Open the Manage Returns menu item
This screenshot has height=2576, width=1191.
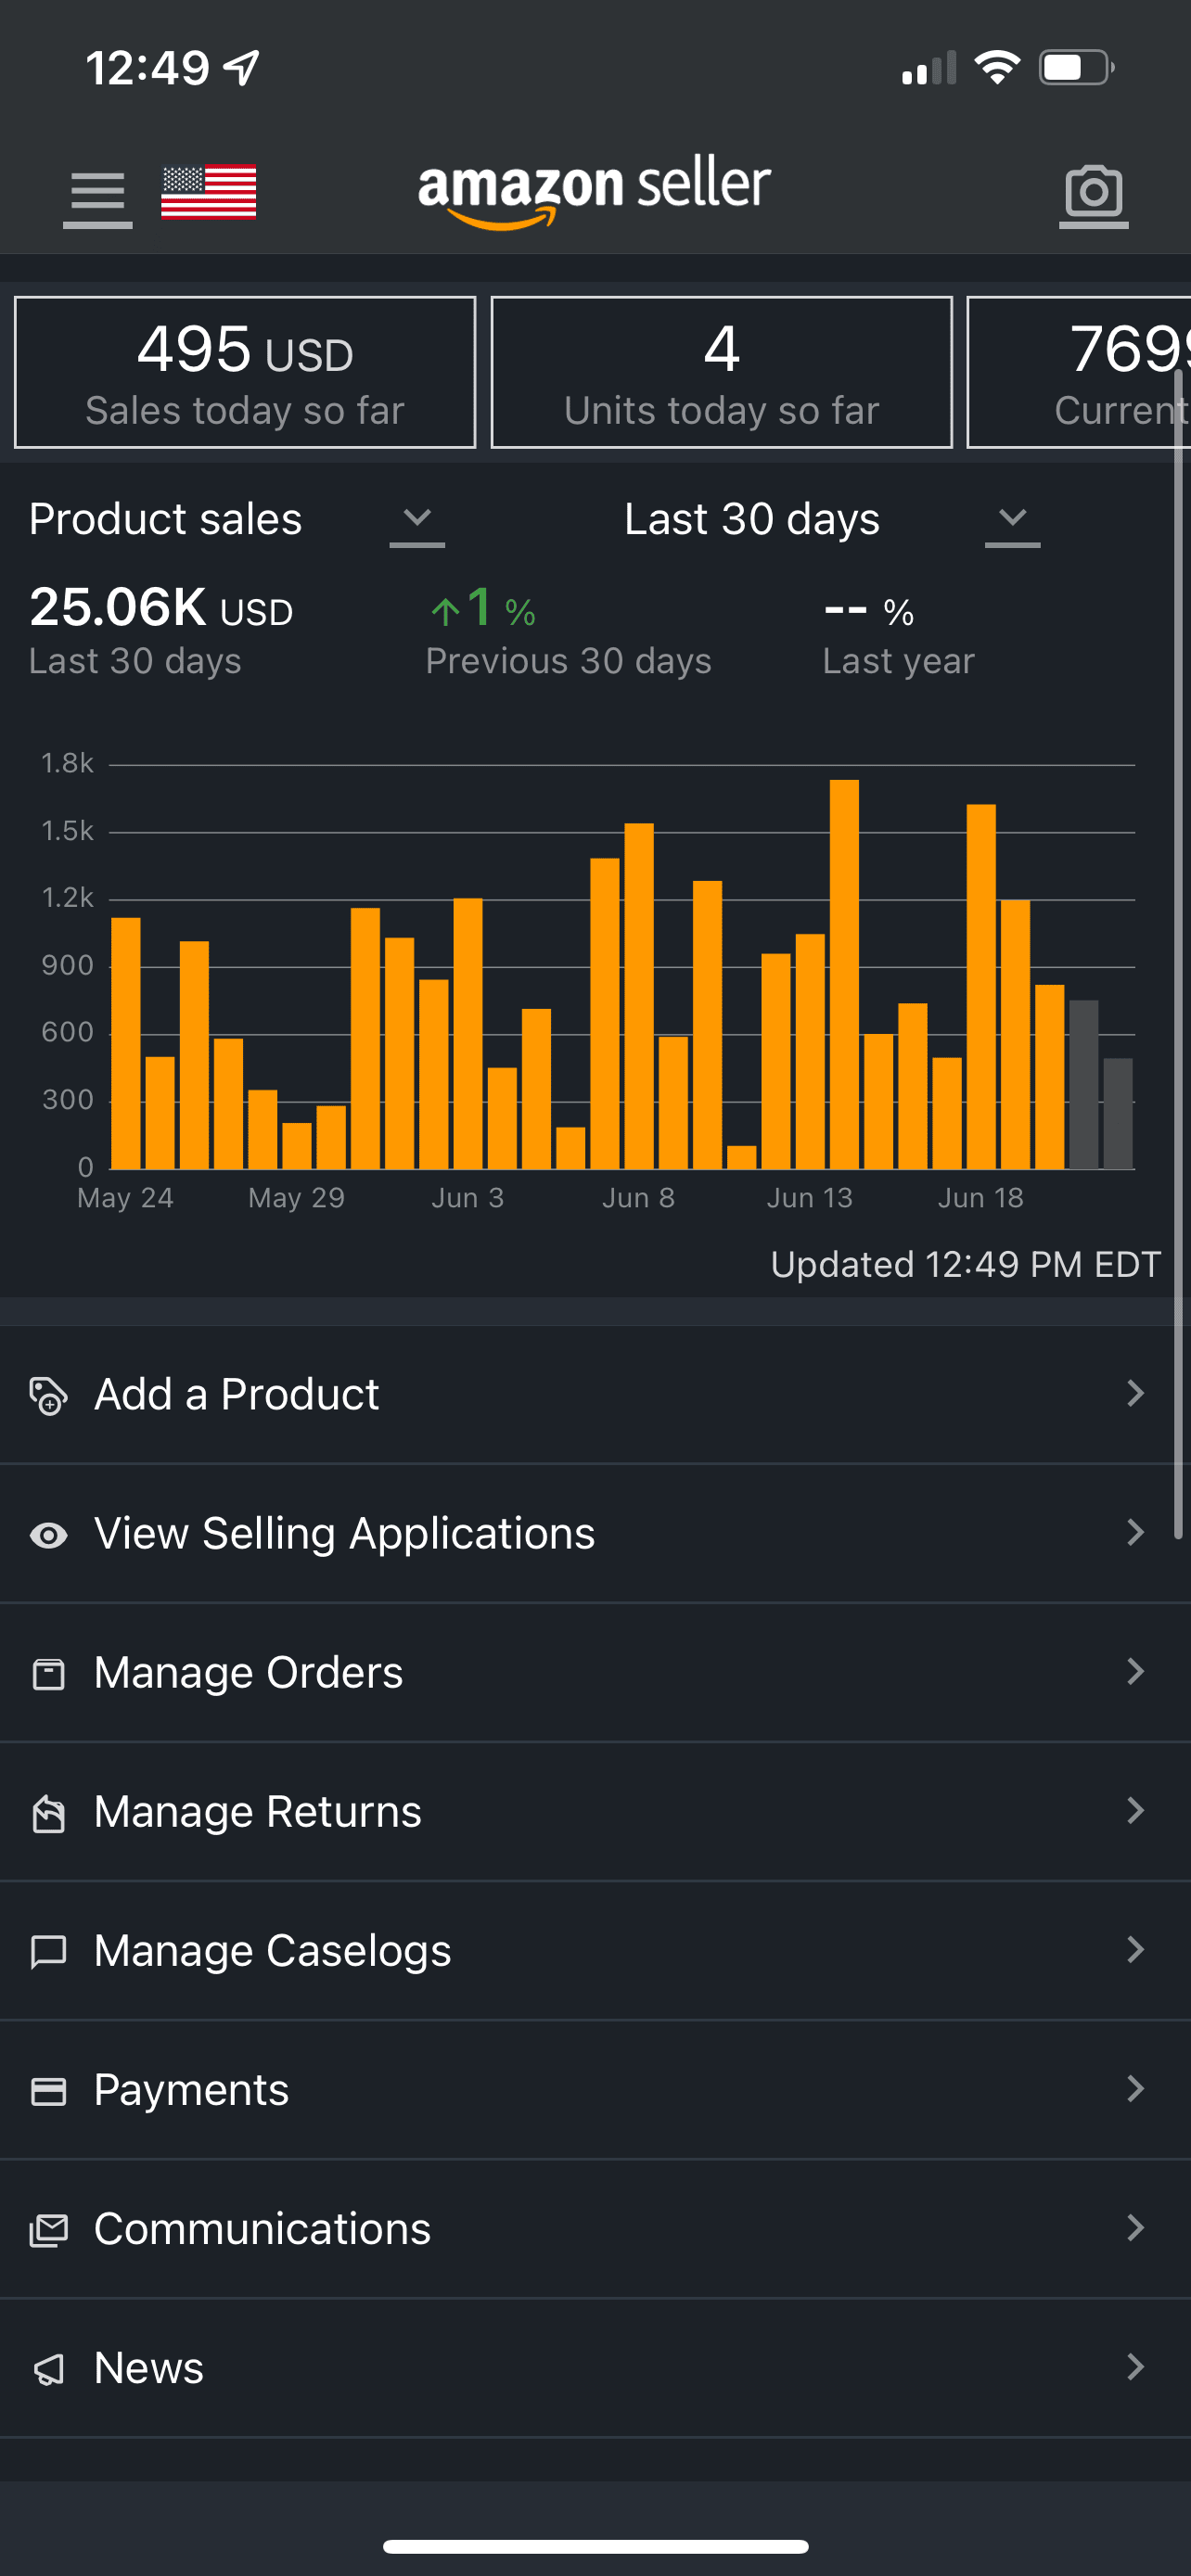(258, 1811)
